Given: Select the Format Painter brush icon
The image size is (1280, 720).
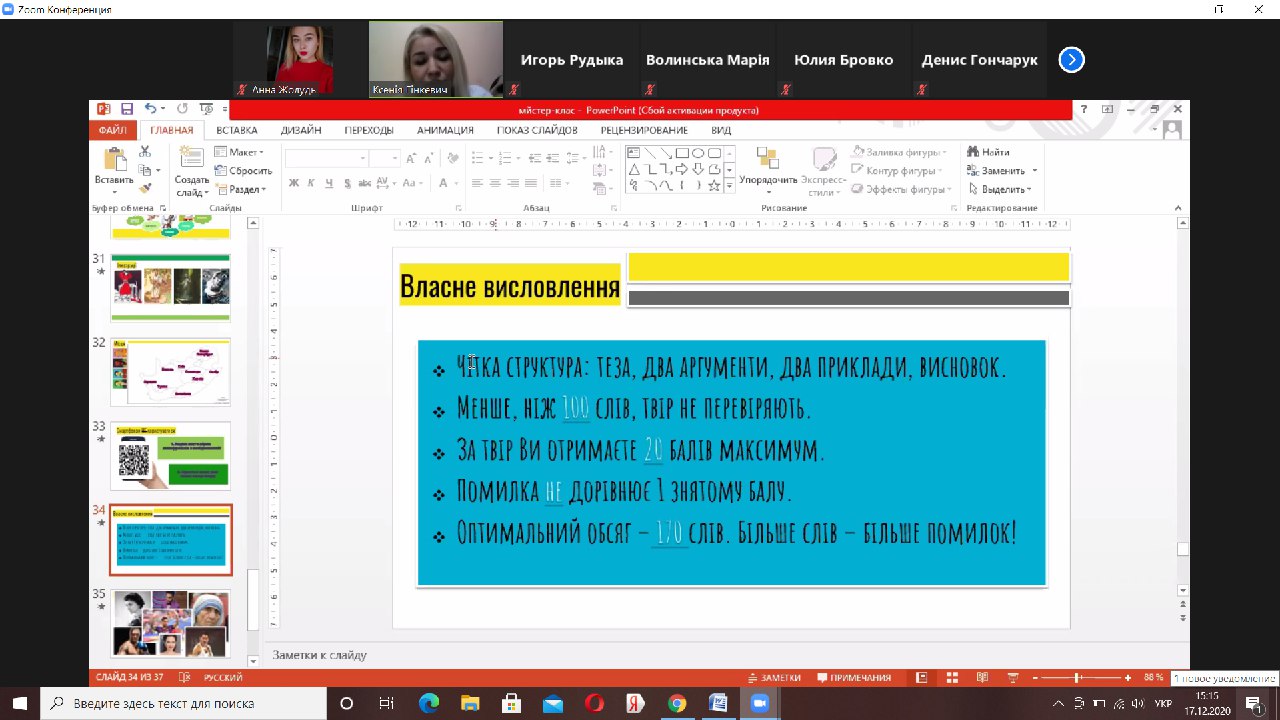Looking at the screenshot, I should [145, 187].
